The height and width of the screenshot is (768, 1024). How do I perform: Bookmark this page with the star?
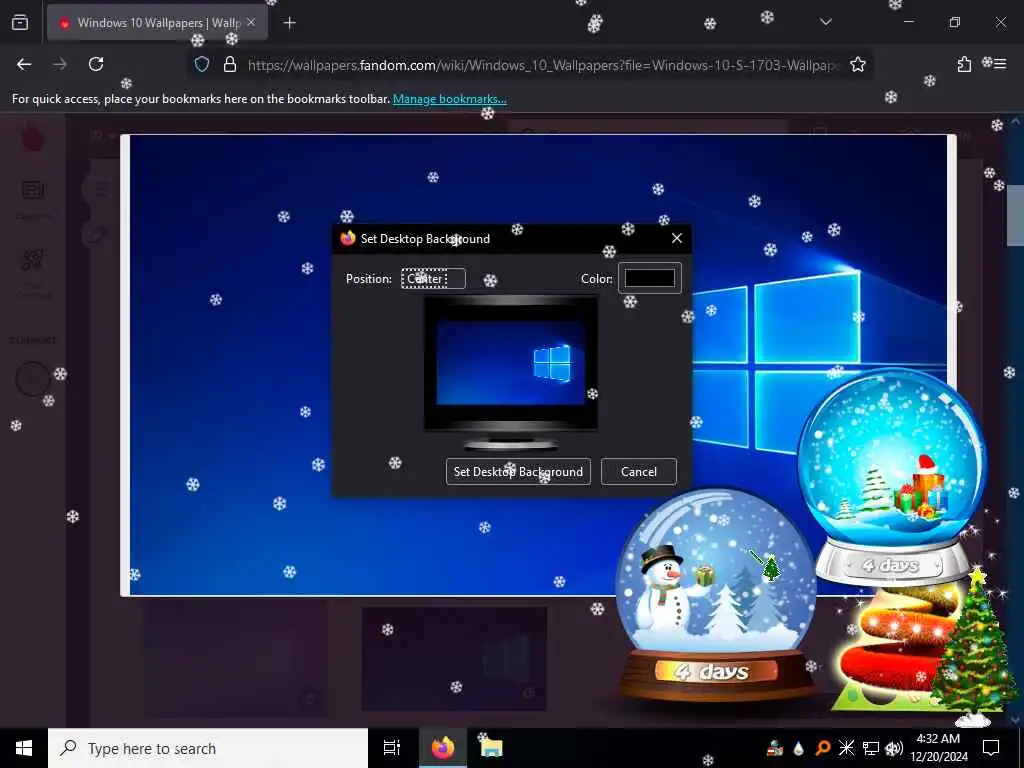pos(857,64)
